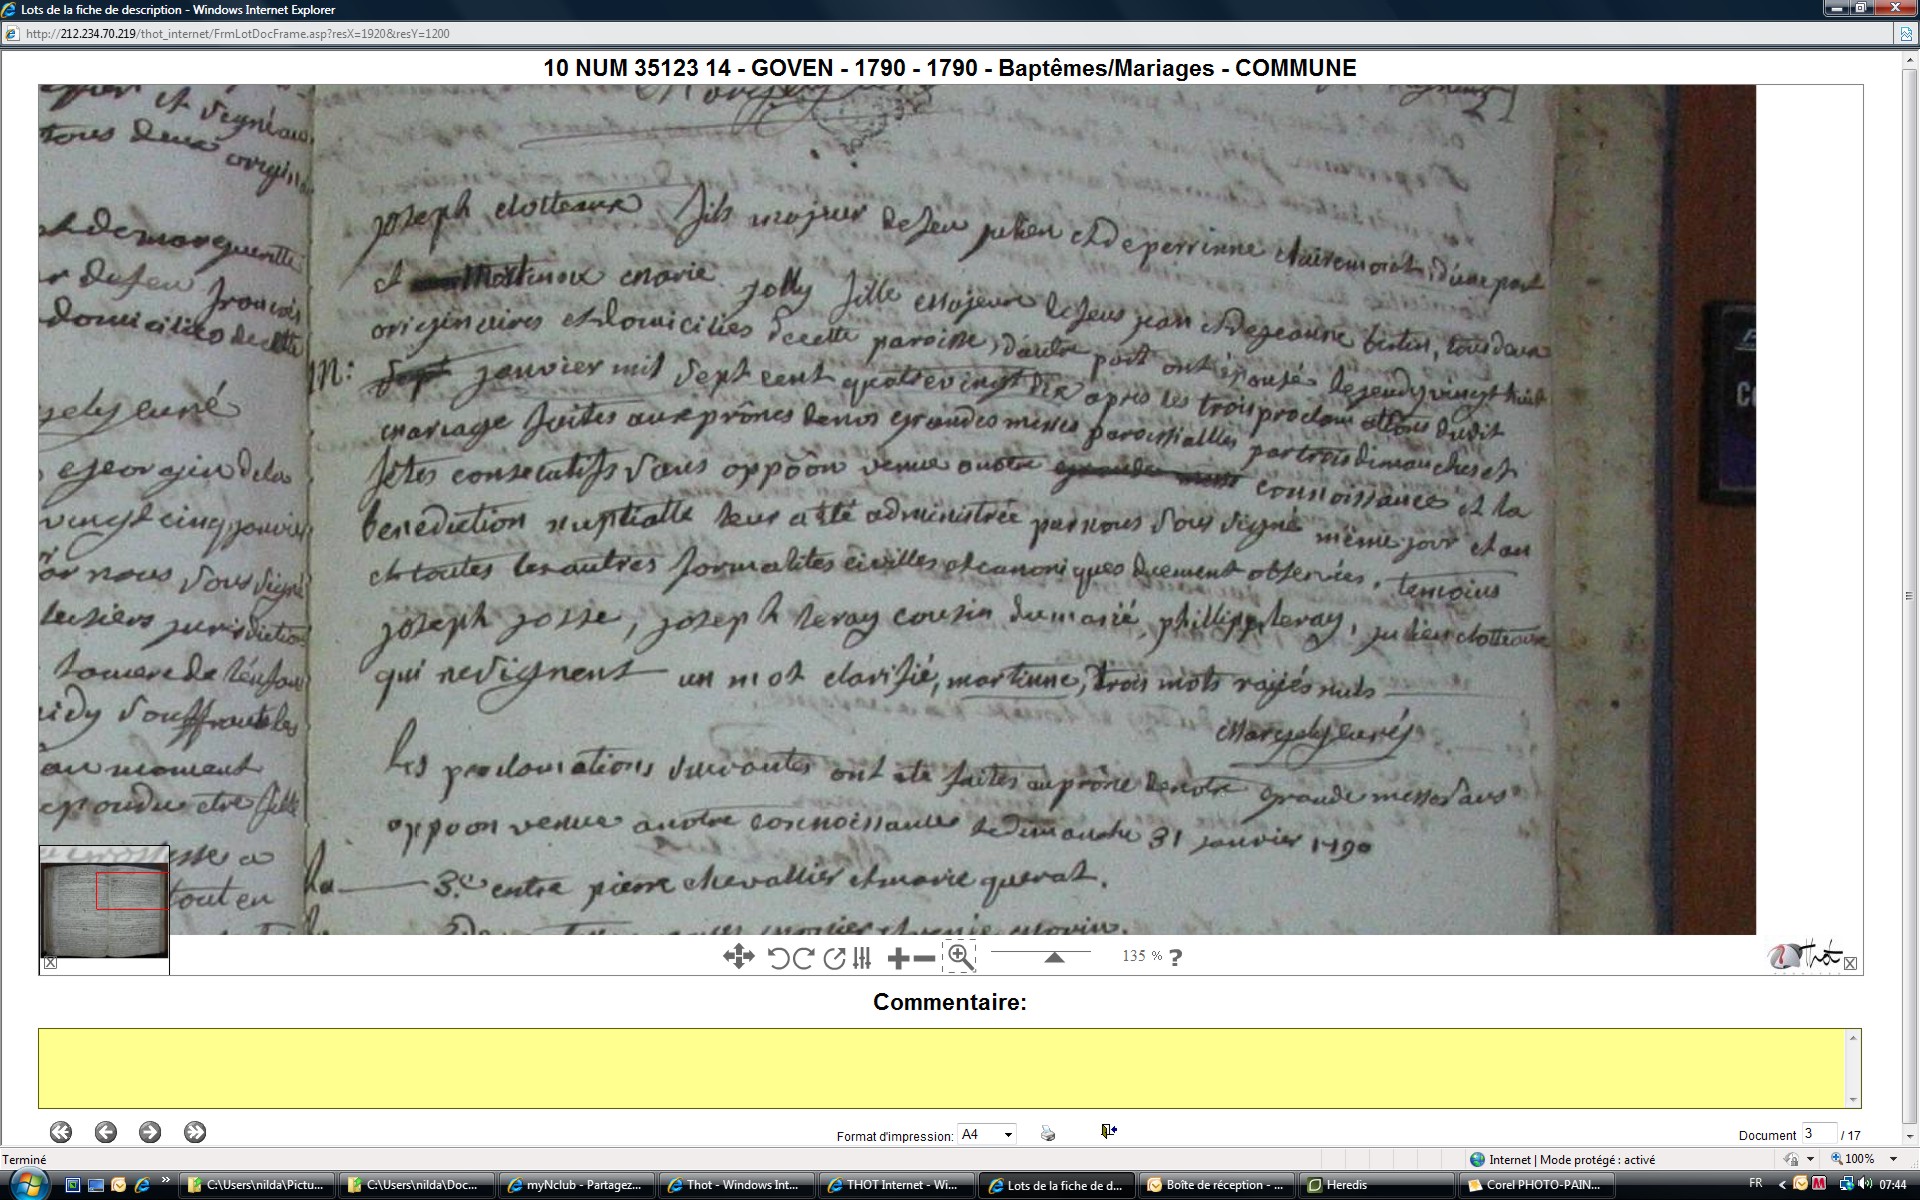Click the printer icon to print
Viewport: 1920px width, 1200px height.
pyautogui.click(x=1047, y=1133)
